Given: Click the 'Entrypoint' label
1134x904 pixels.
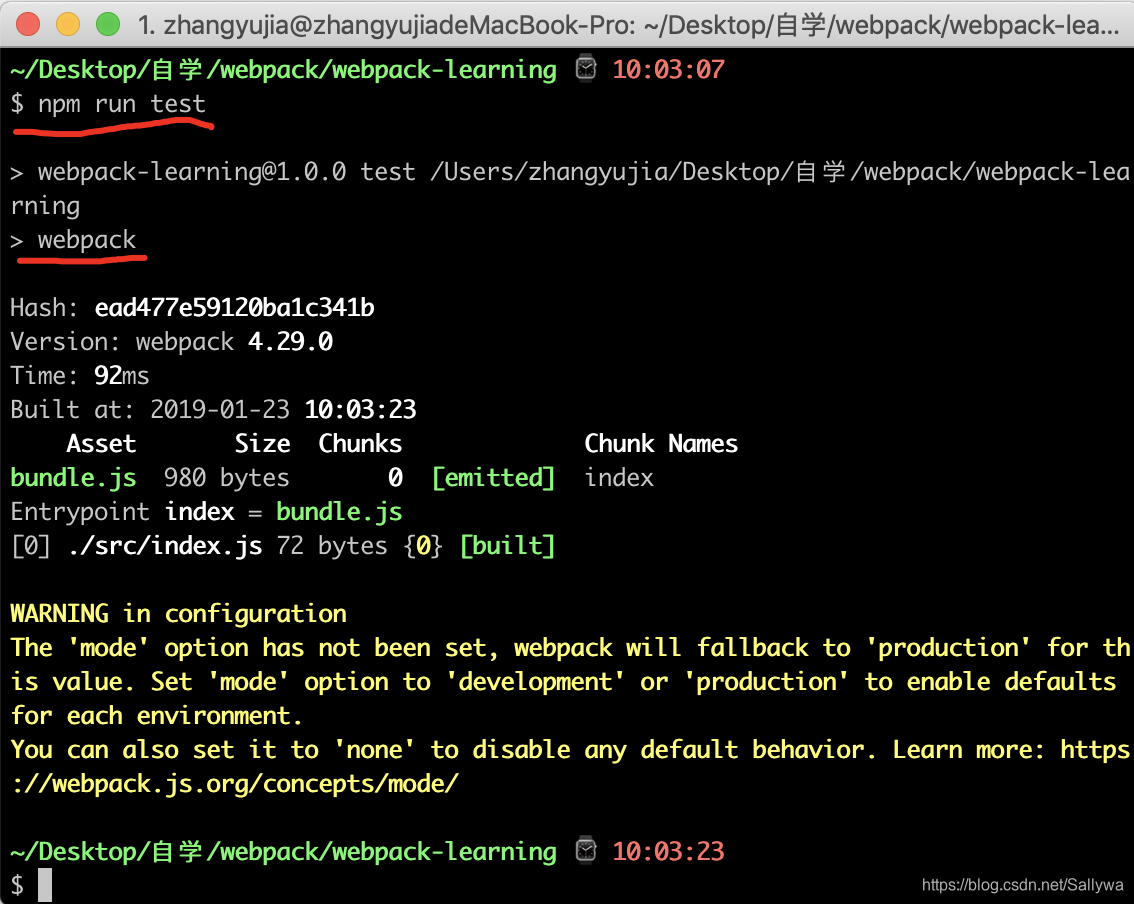Looking at the screenshot, I should [80, 511].
